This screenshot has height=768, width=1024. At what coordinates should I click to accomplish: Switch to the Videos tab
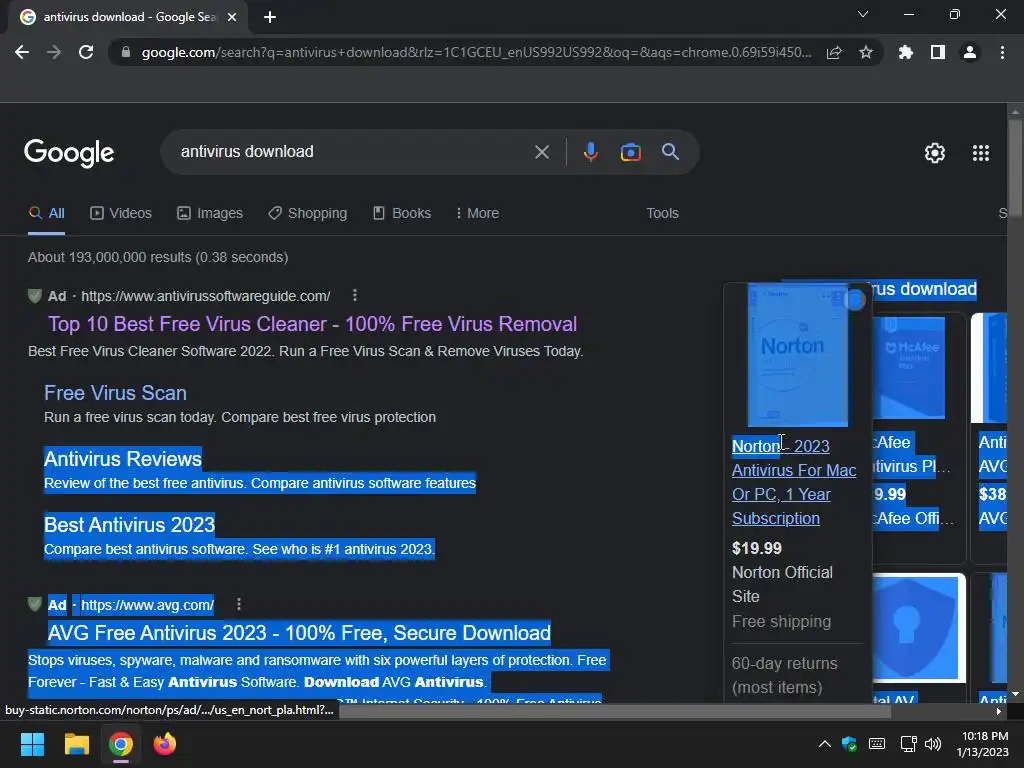click(121, 214)
